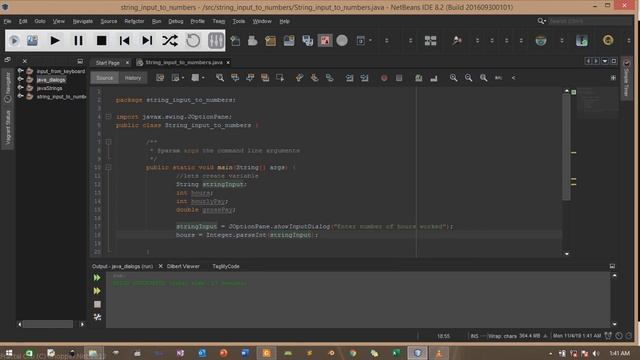Click the Projects panel horizontal scrollbar
The height and width of the screenshot is (360, 640).
[48, 324]
